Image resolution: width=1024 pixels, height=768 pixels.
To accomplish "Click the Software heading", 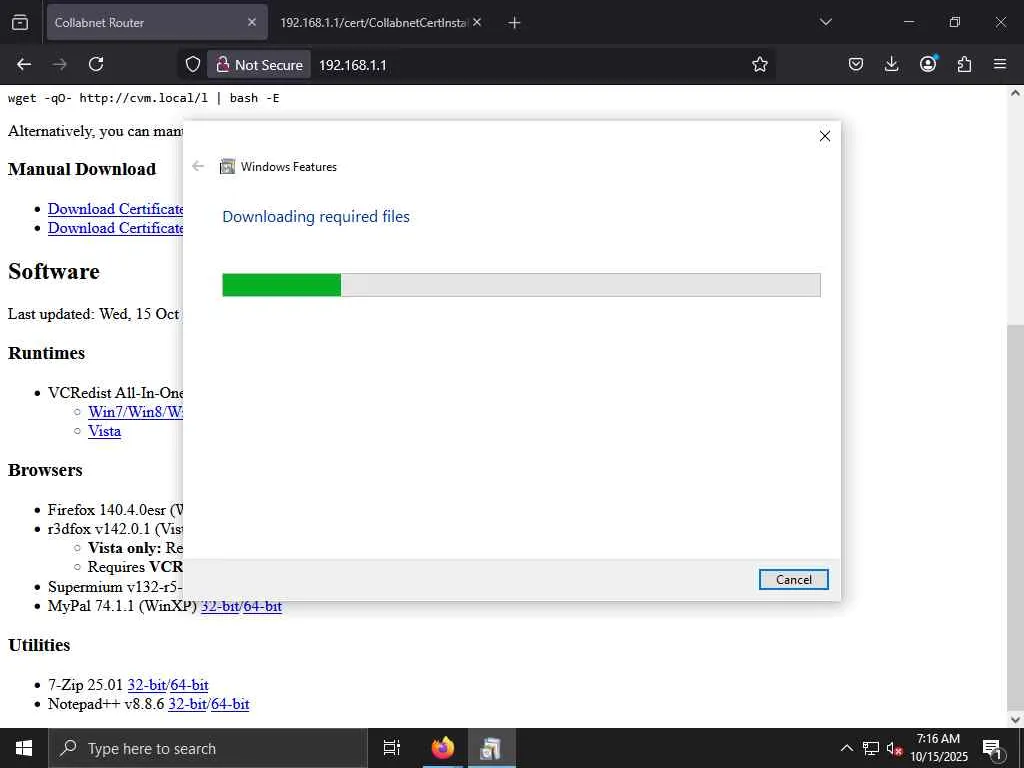I will click(54, 271).
